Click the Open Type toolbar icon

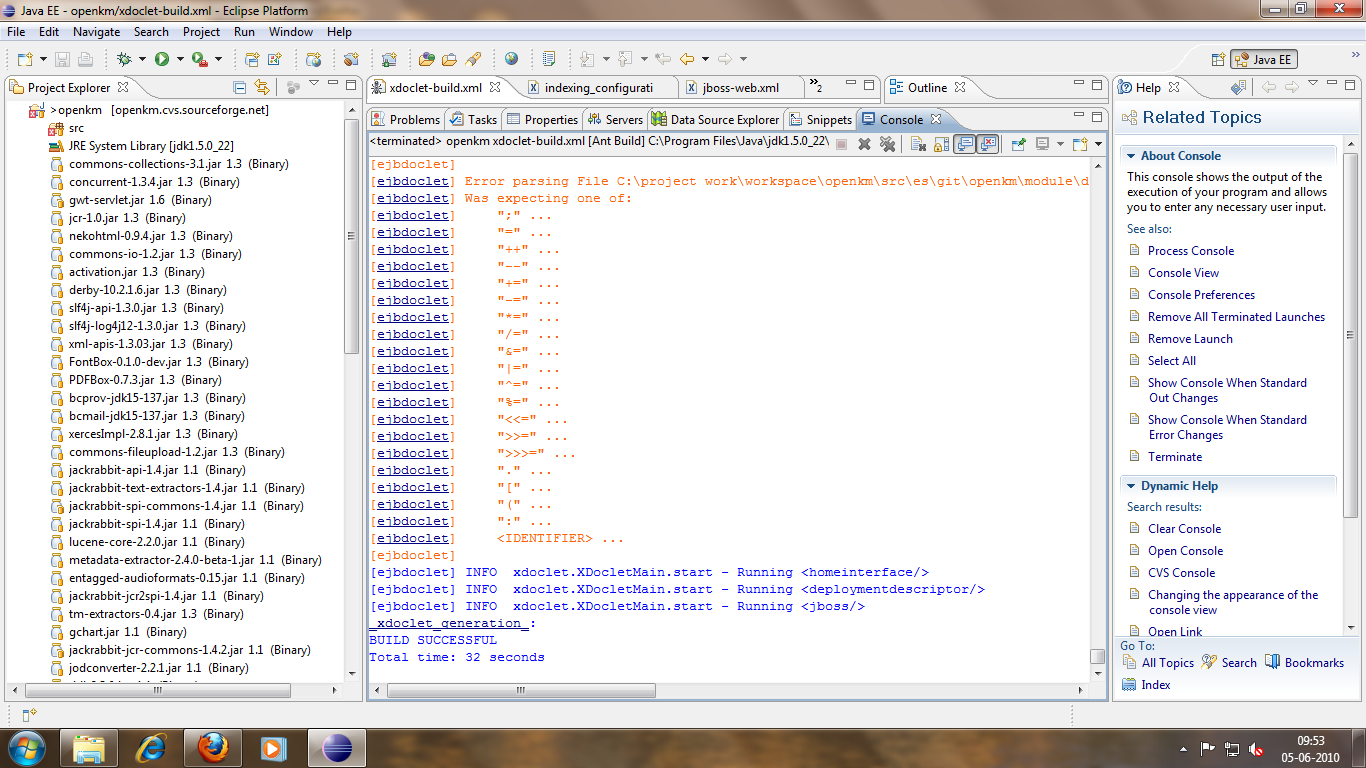click(x=426, y=59)
